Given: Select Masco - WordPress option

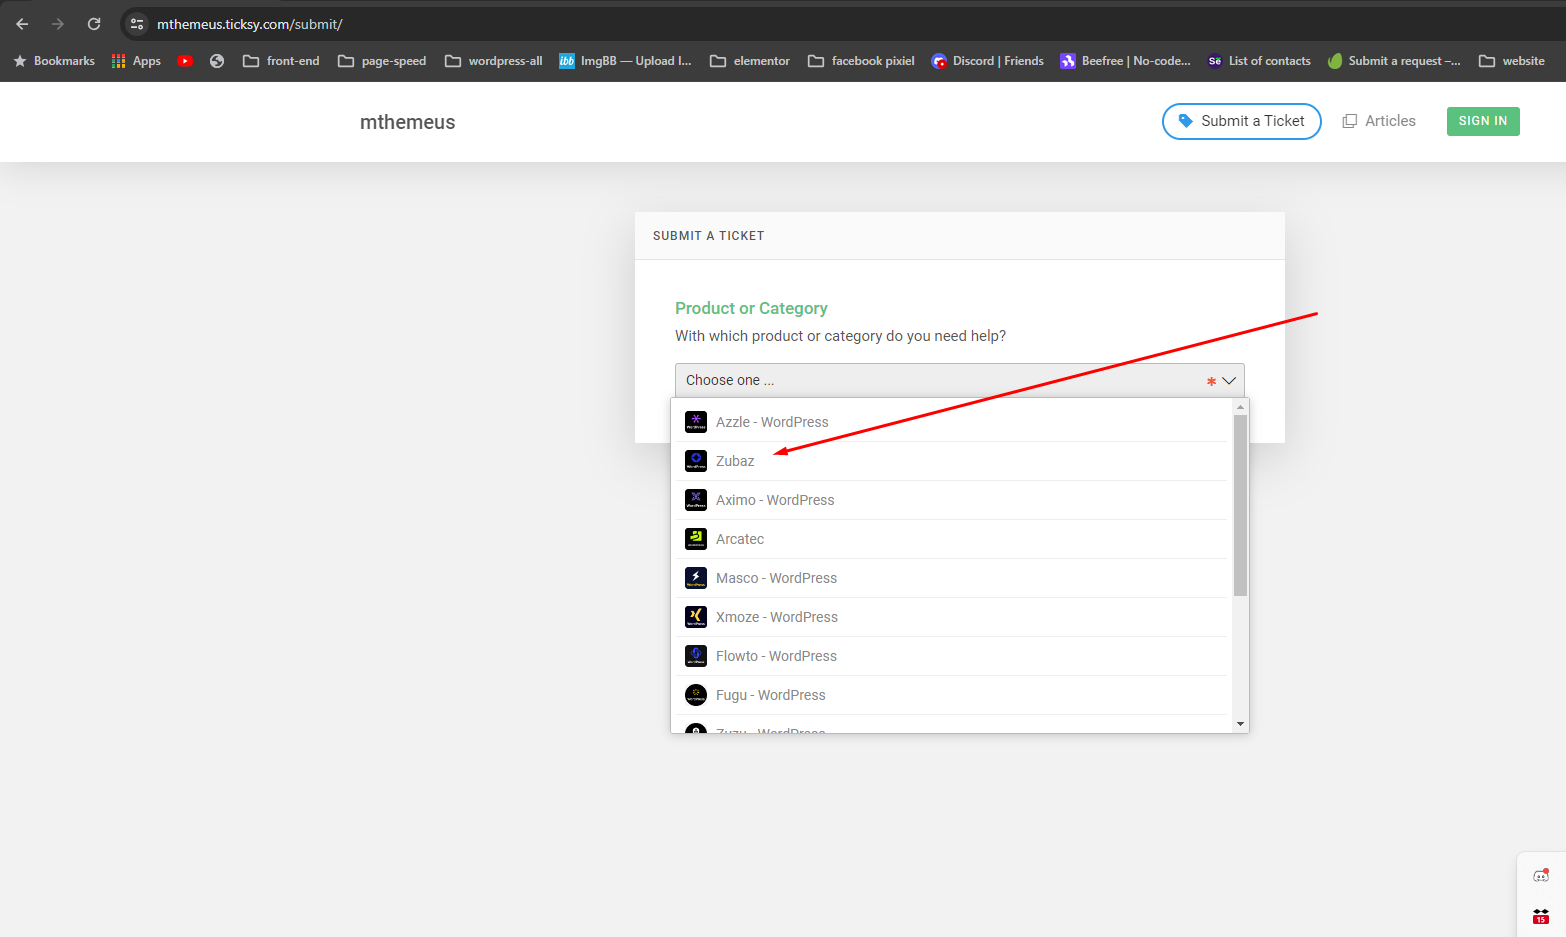Looking at the screenshot, I should coord(952,578).
